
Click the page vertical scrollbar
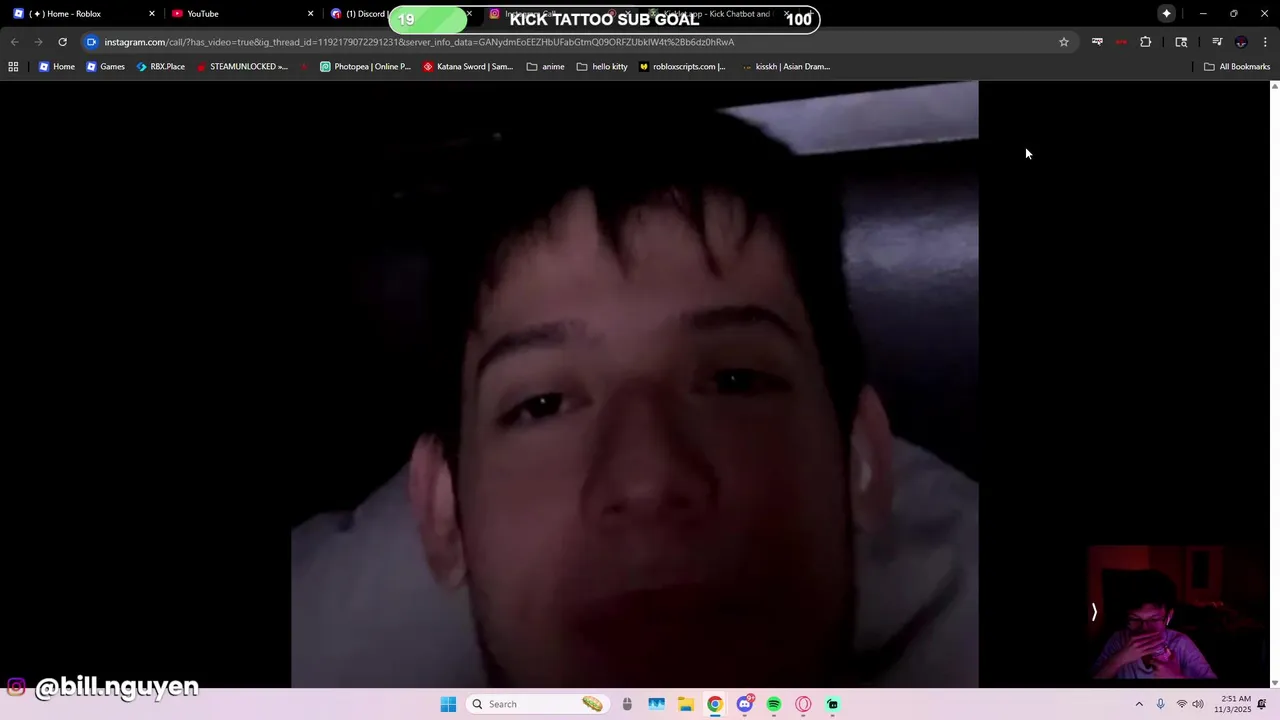tap(1274, 384)
